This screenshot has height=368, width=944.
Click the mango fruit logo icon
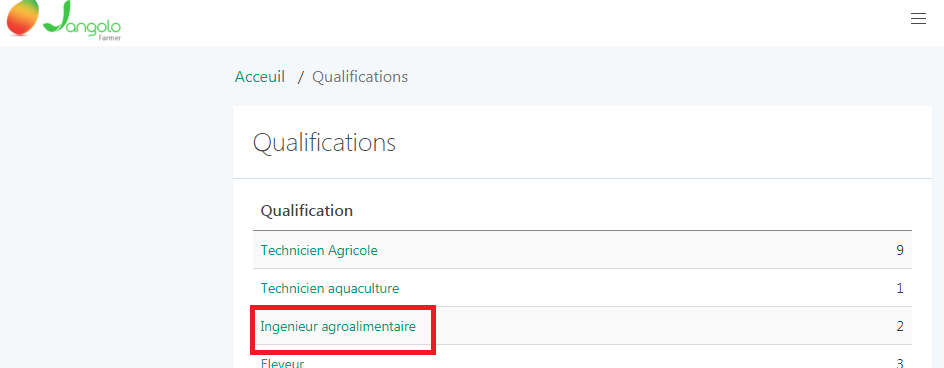[x=22, y=16]
